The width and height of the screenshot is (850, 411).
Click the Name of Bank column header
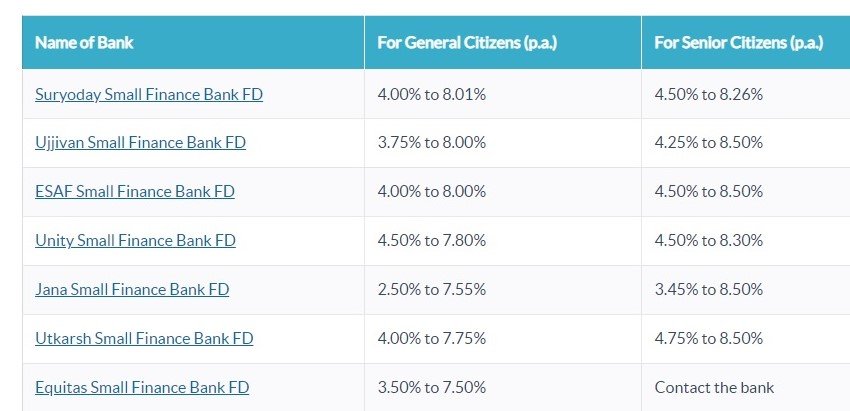point(84,43)
